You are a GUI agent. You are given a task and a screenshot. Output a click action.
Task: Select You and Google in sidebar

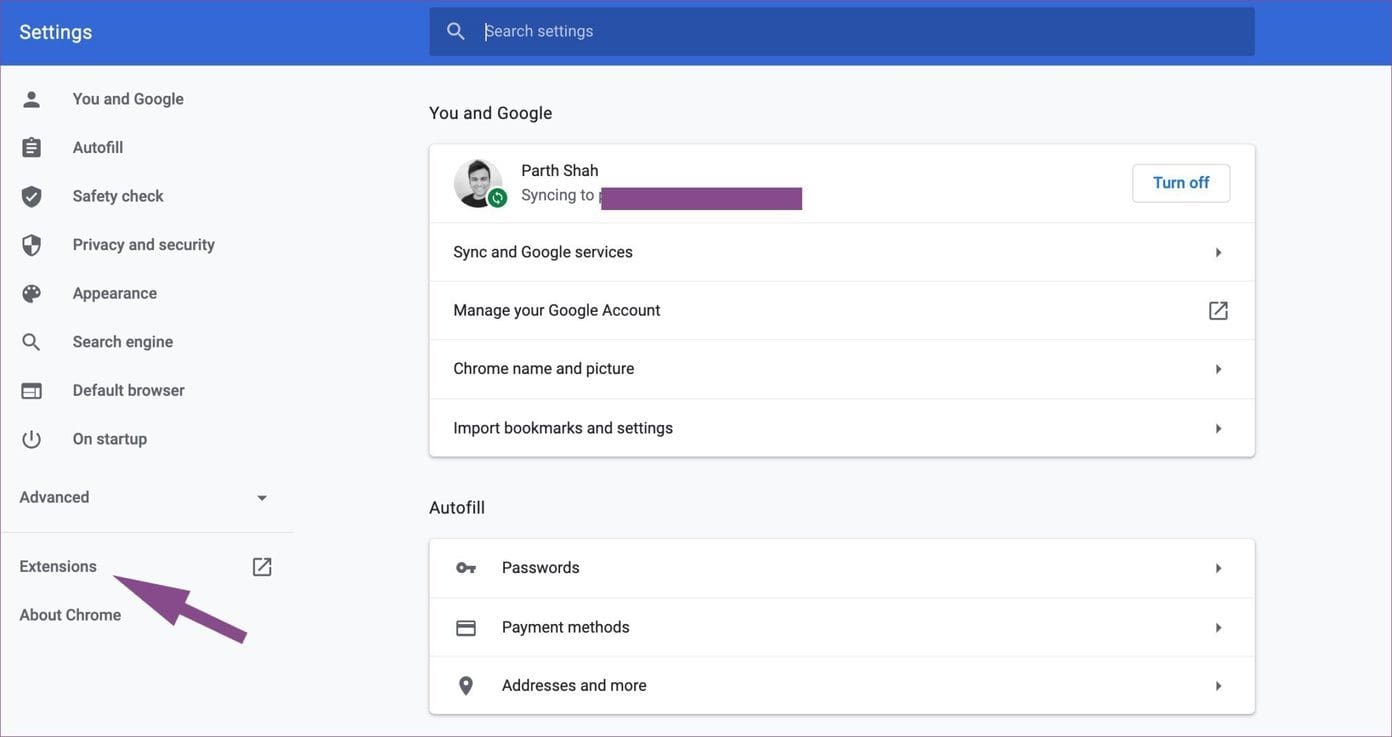point(128,99)
